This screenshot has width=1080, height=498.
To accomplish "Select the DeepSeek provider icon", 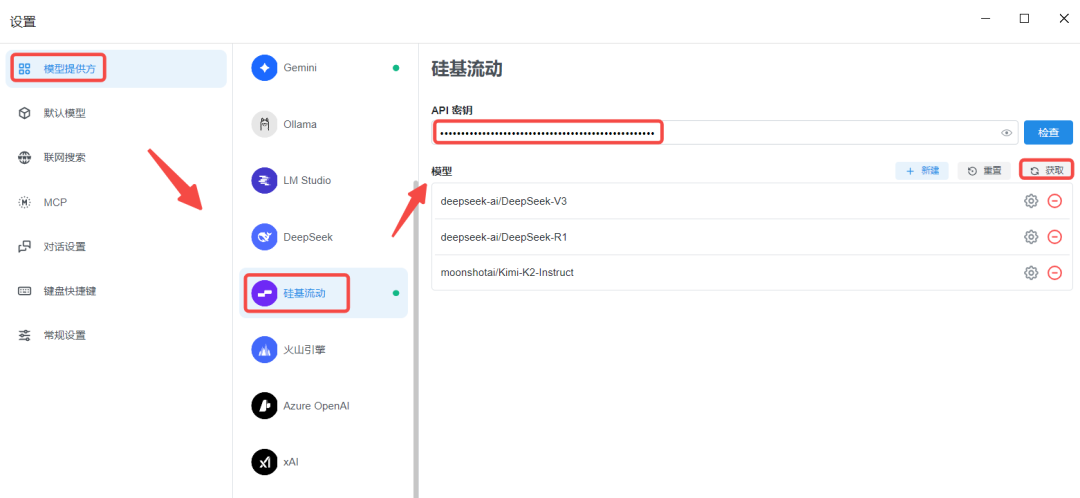I will coord(264,237).
